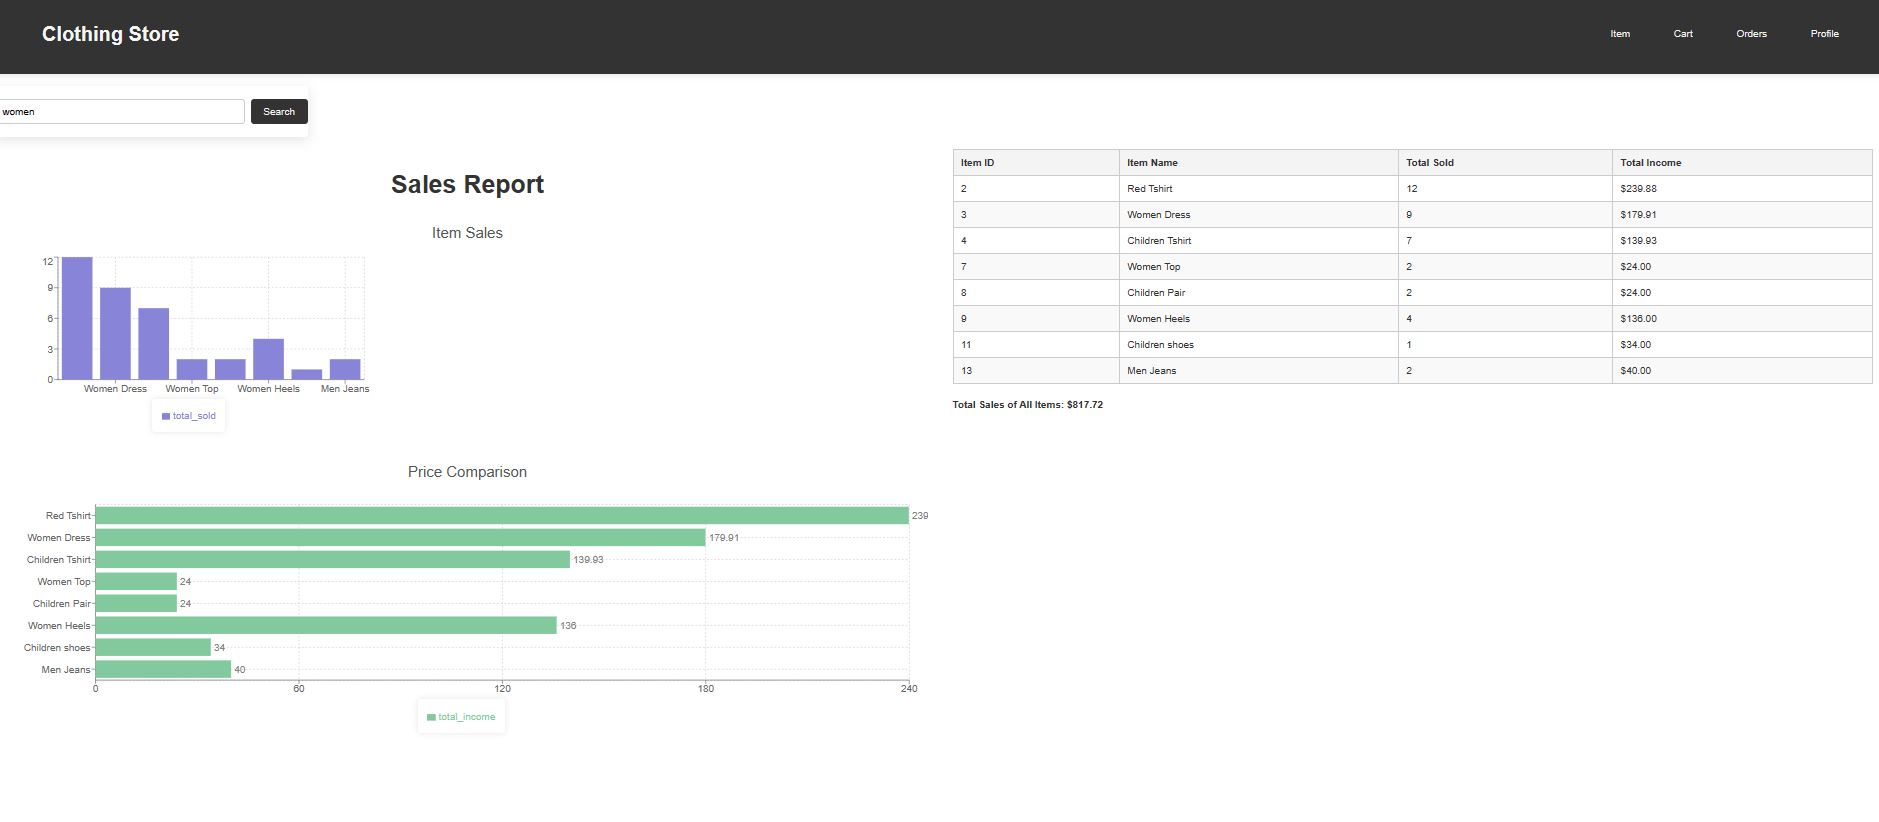Focus the search field containing 'women'
1879x822 pixels.
(x=121, y=112)
